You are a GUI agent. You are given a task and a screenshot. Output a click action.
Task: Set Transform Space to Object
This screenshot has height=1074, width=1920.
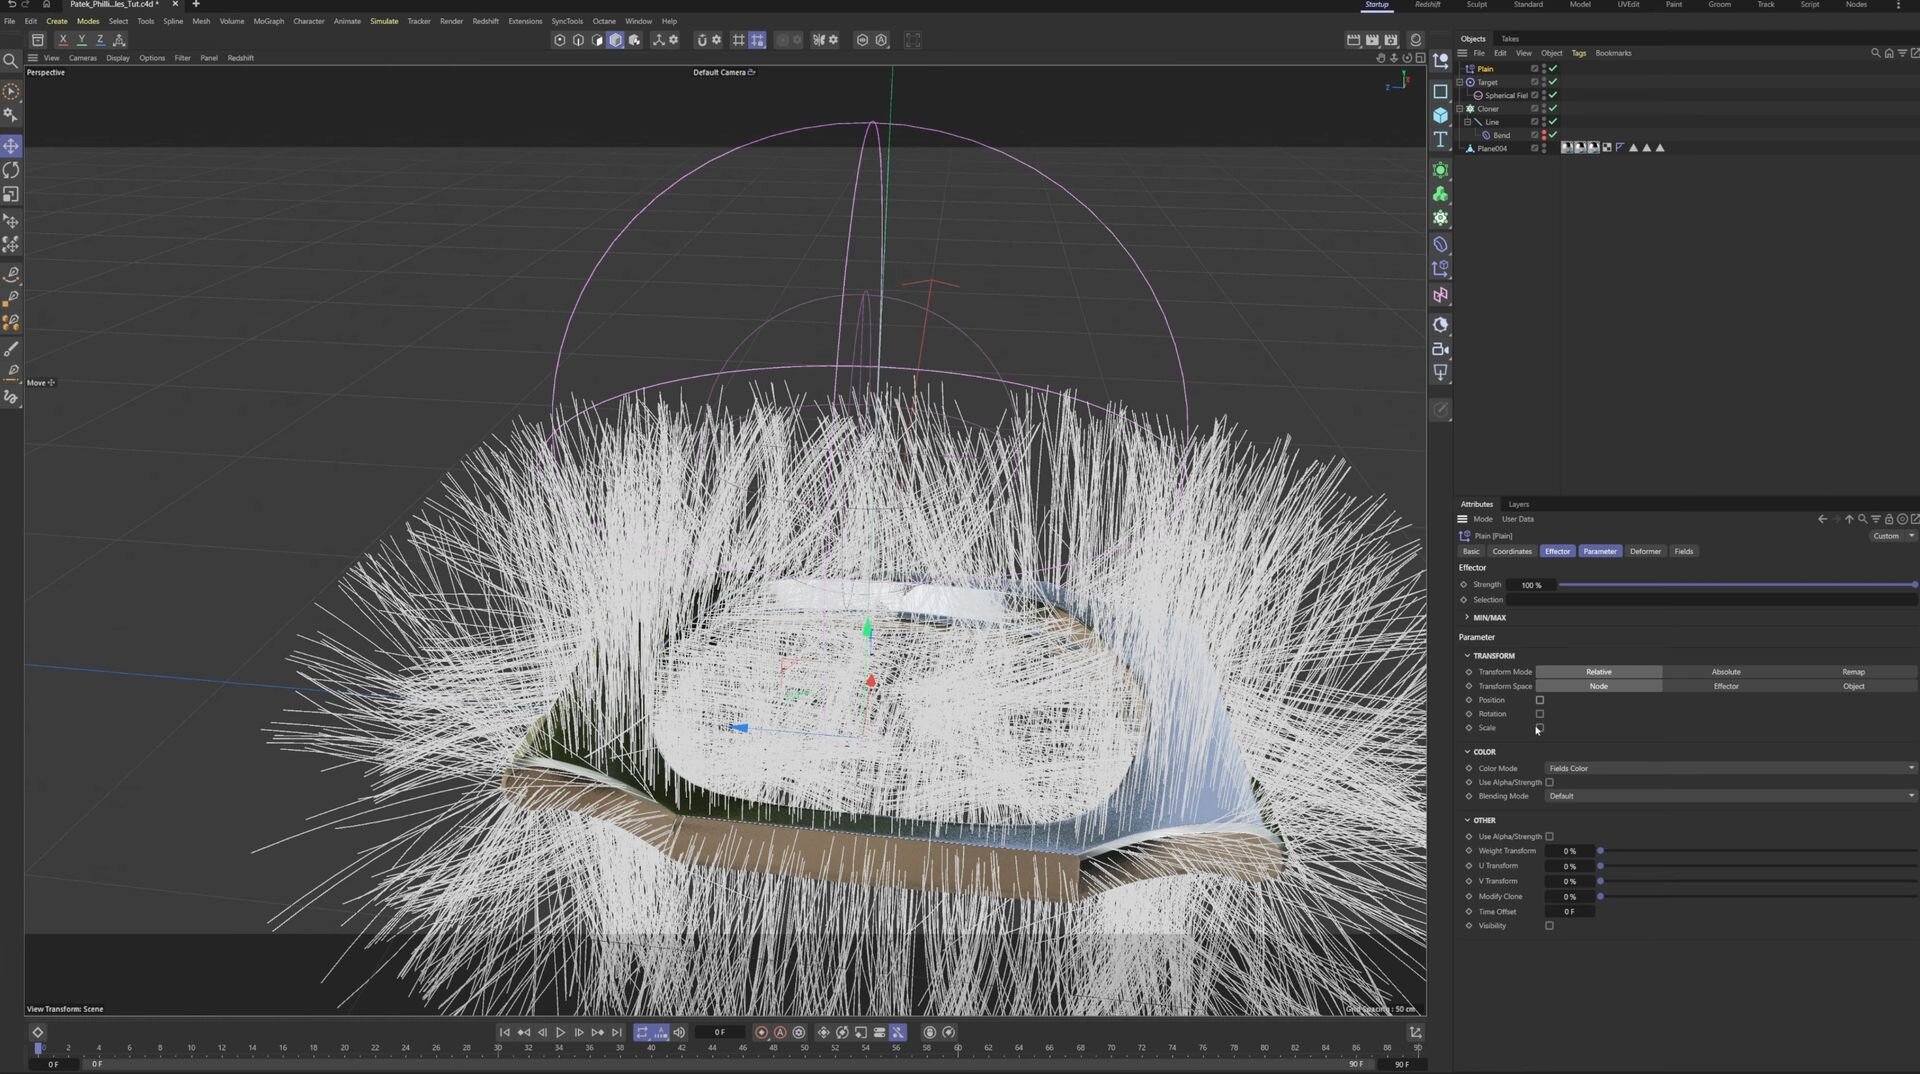pos(1853,686)
